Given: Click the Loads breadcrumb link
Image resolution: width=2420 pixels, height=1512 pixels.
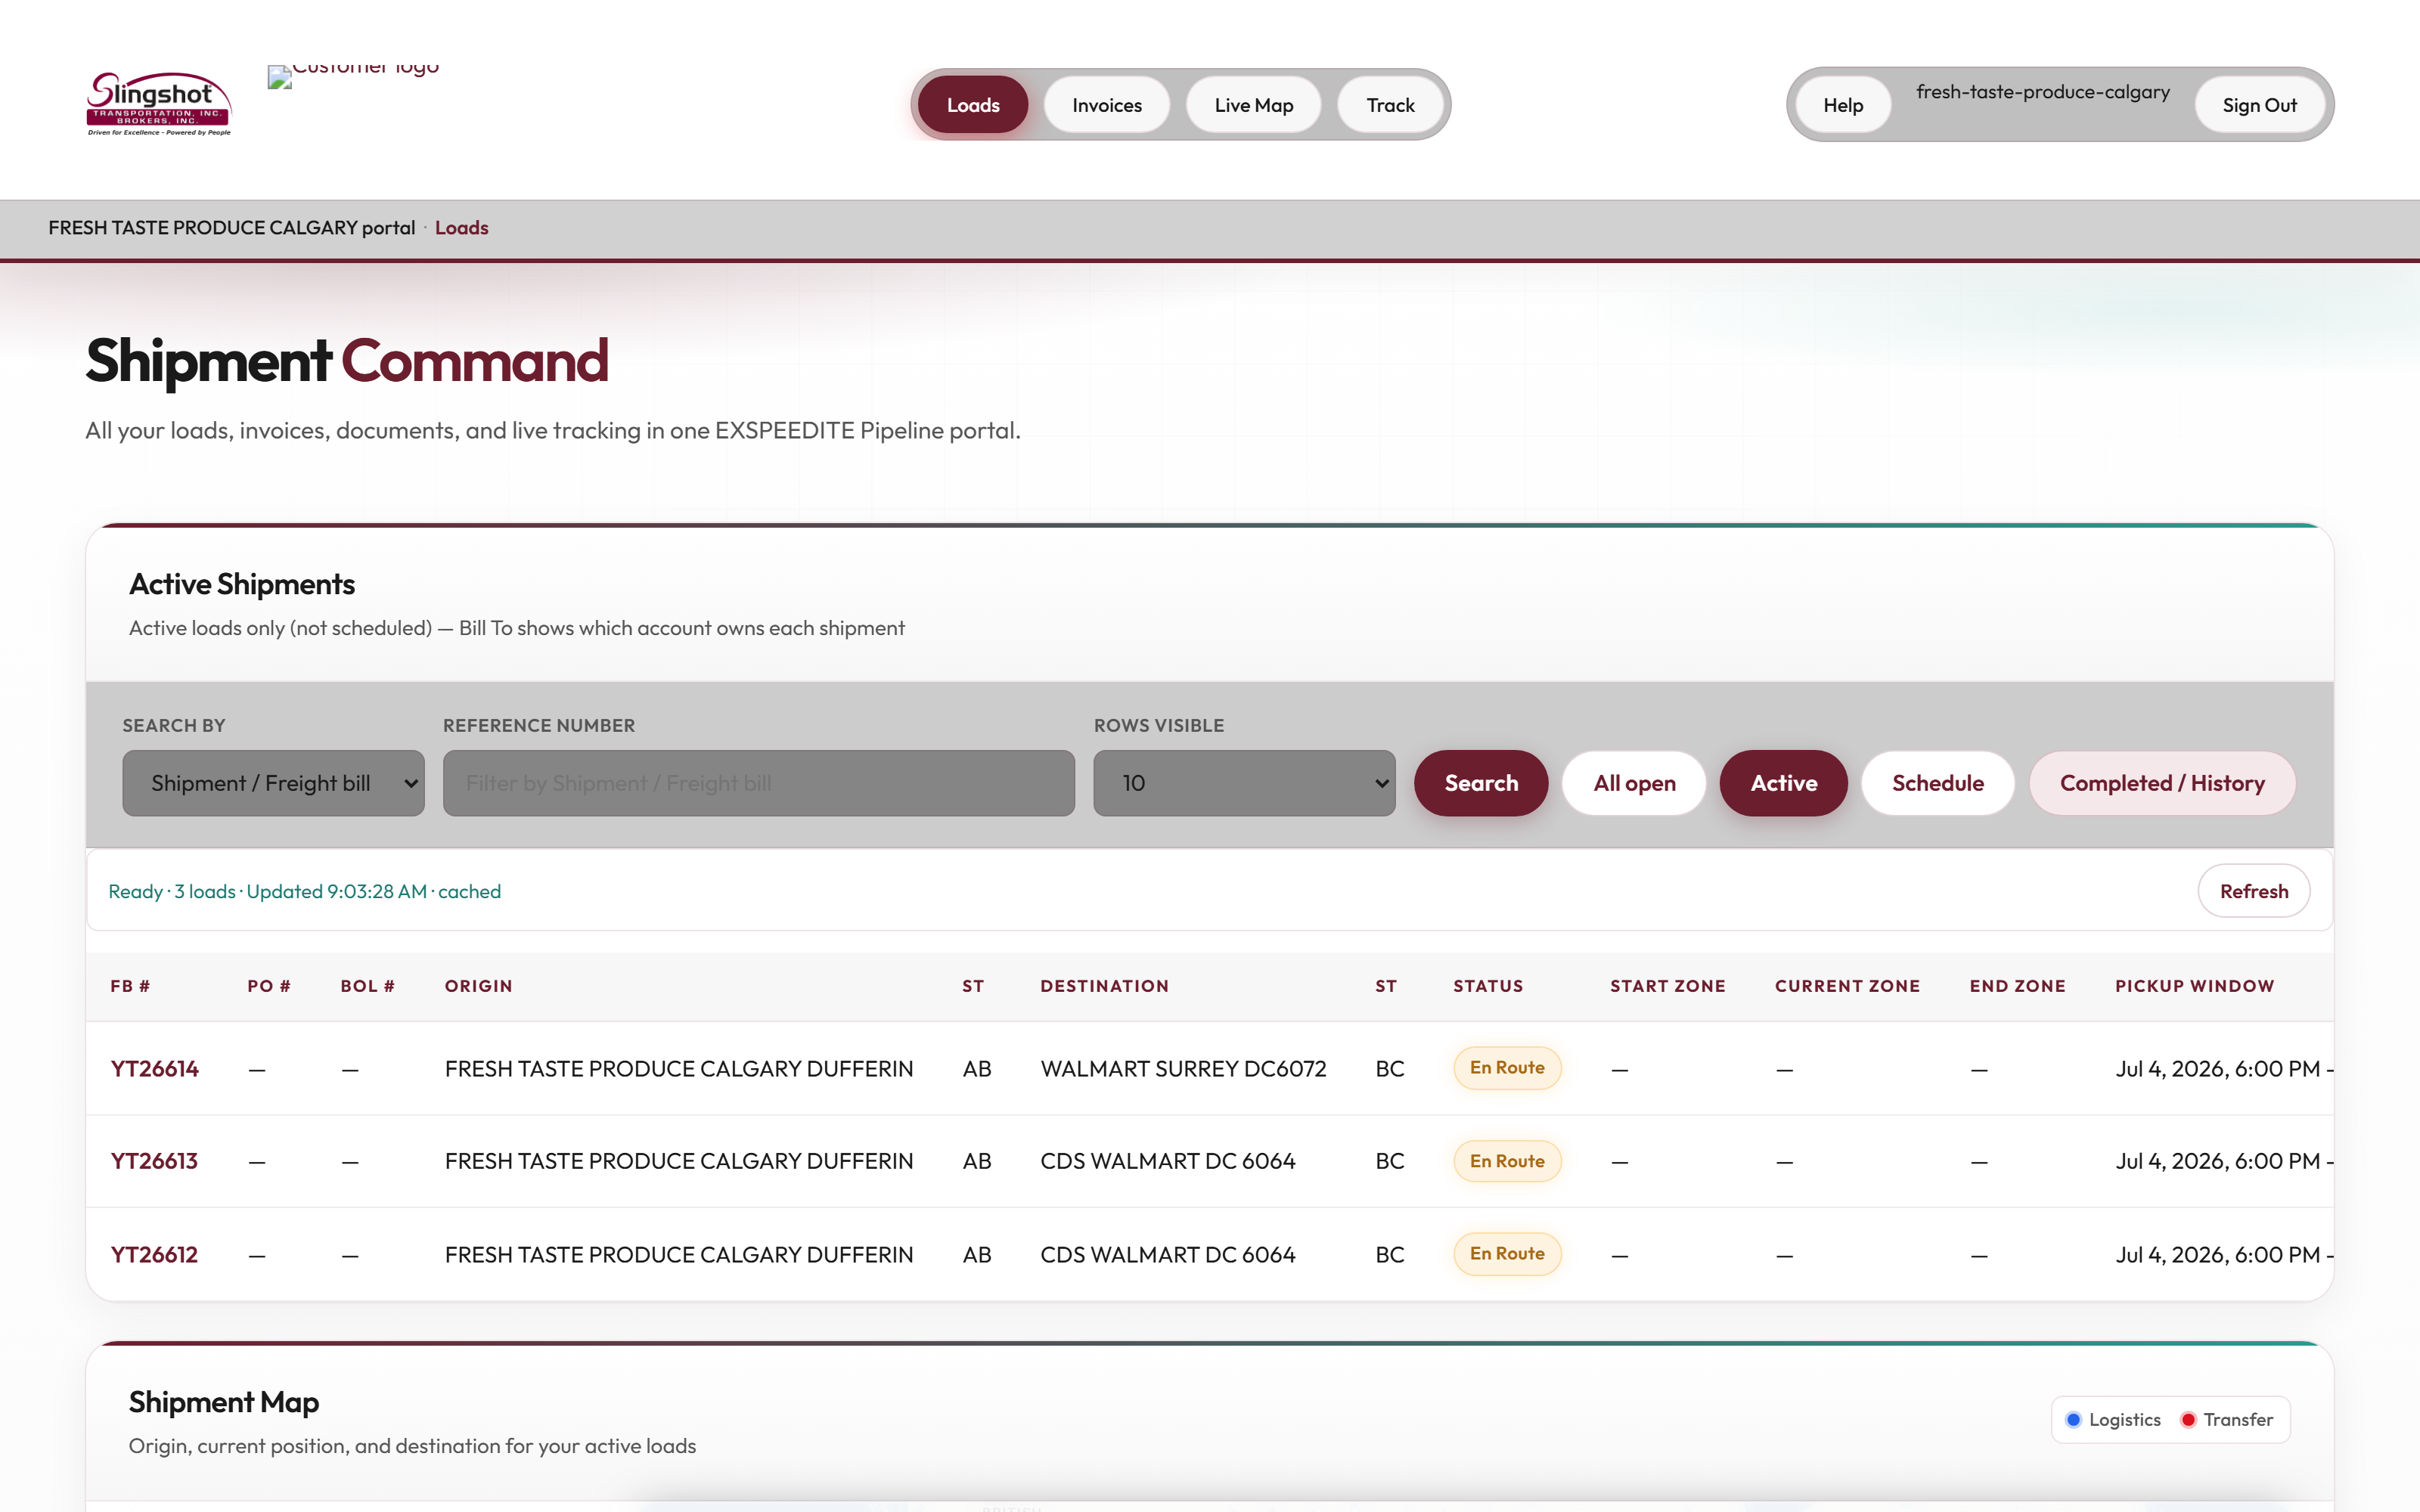Looking at the screenshot, I should (461, 228).
